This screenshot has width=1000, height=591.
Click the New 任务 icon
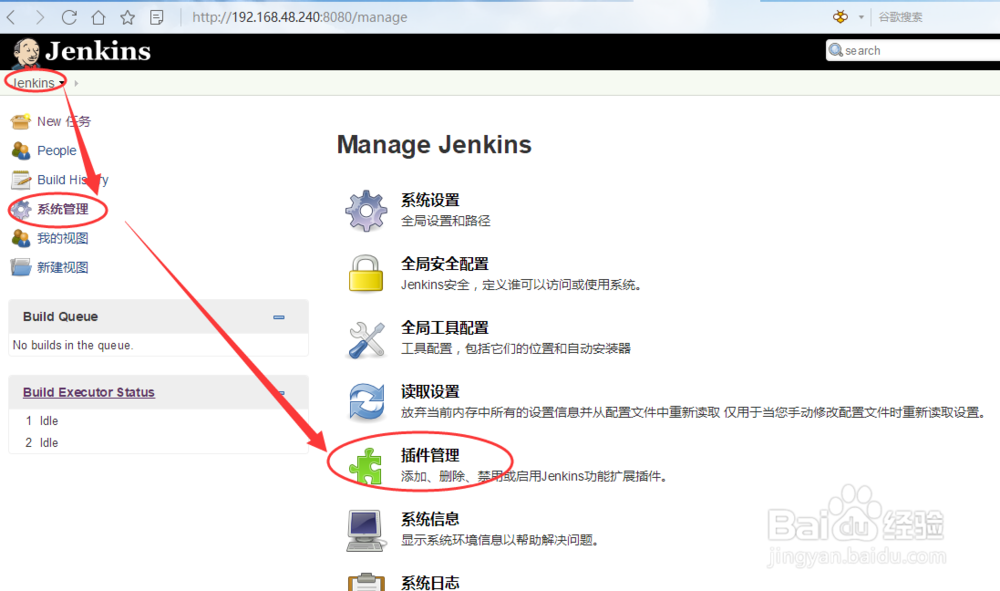pos(20,121)
